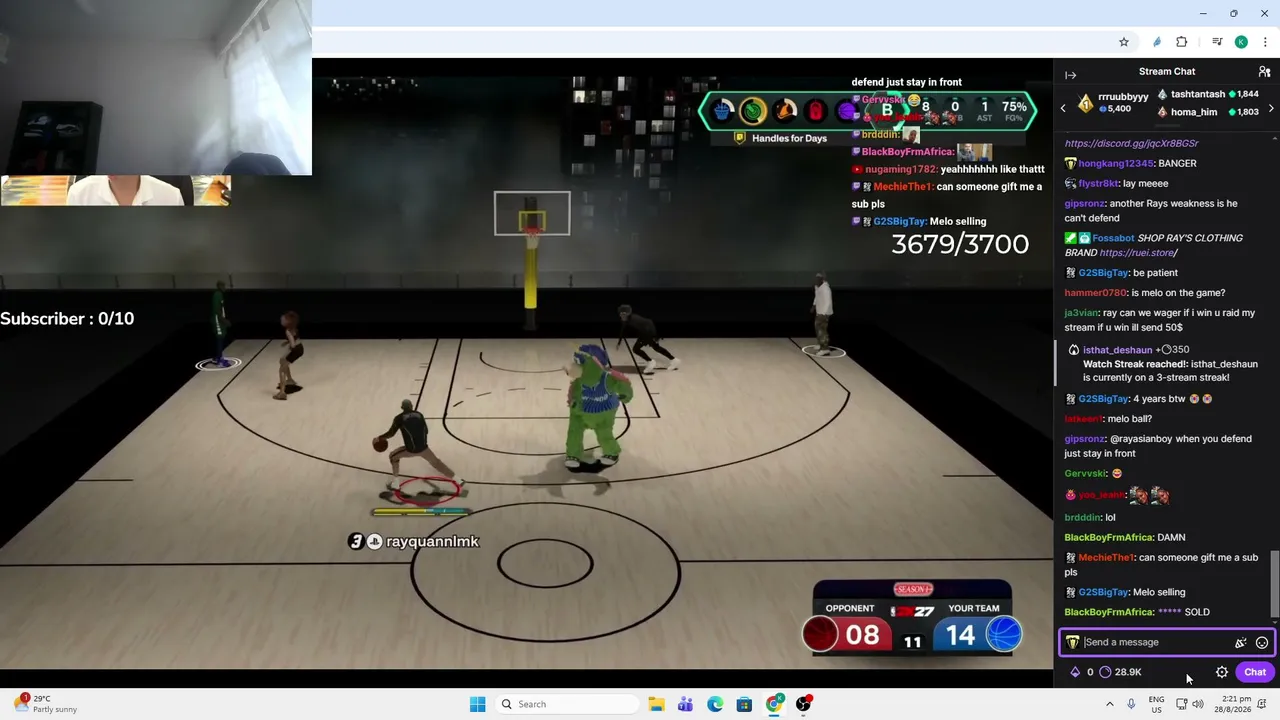Open network settings tray icon

tap(1181, 704)
